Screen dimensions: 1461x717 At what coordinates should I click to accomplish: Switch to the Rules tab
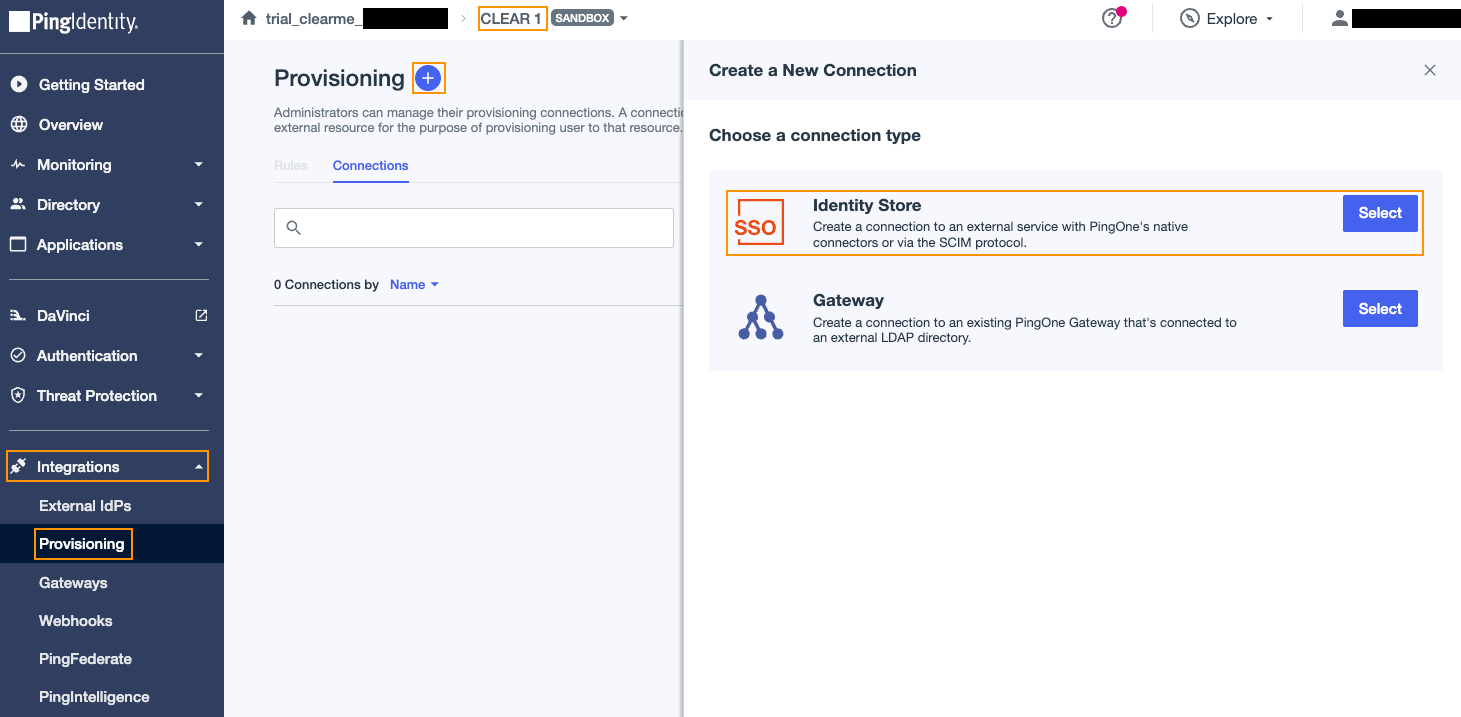click(x=291, y=166)
